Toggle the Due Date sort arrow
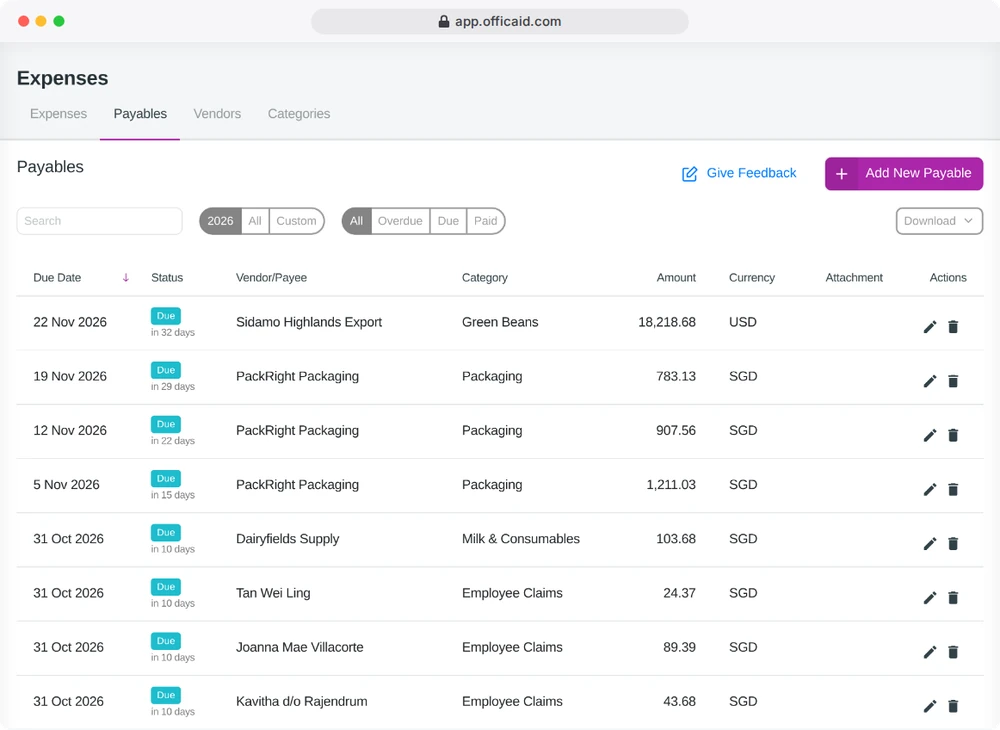1000x730 pixels. pyautogui.click(x=126, y=277)
